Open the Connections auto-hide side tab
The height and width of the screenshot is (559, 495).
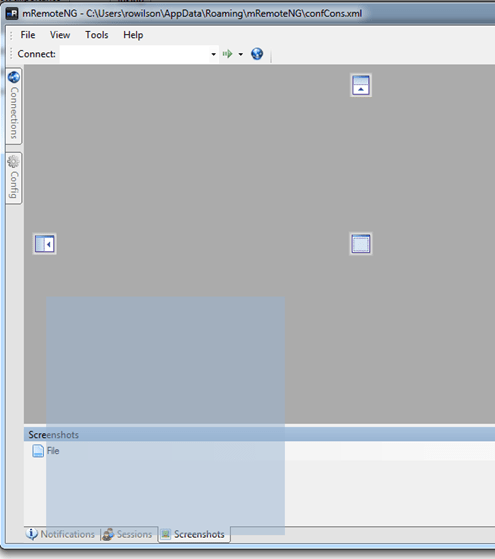tap(14, 106)
